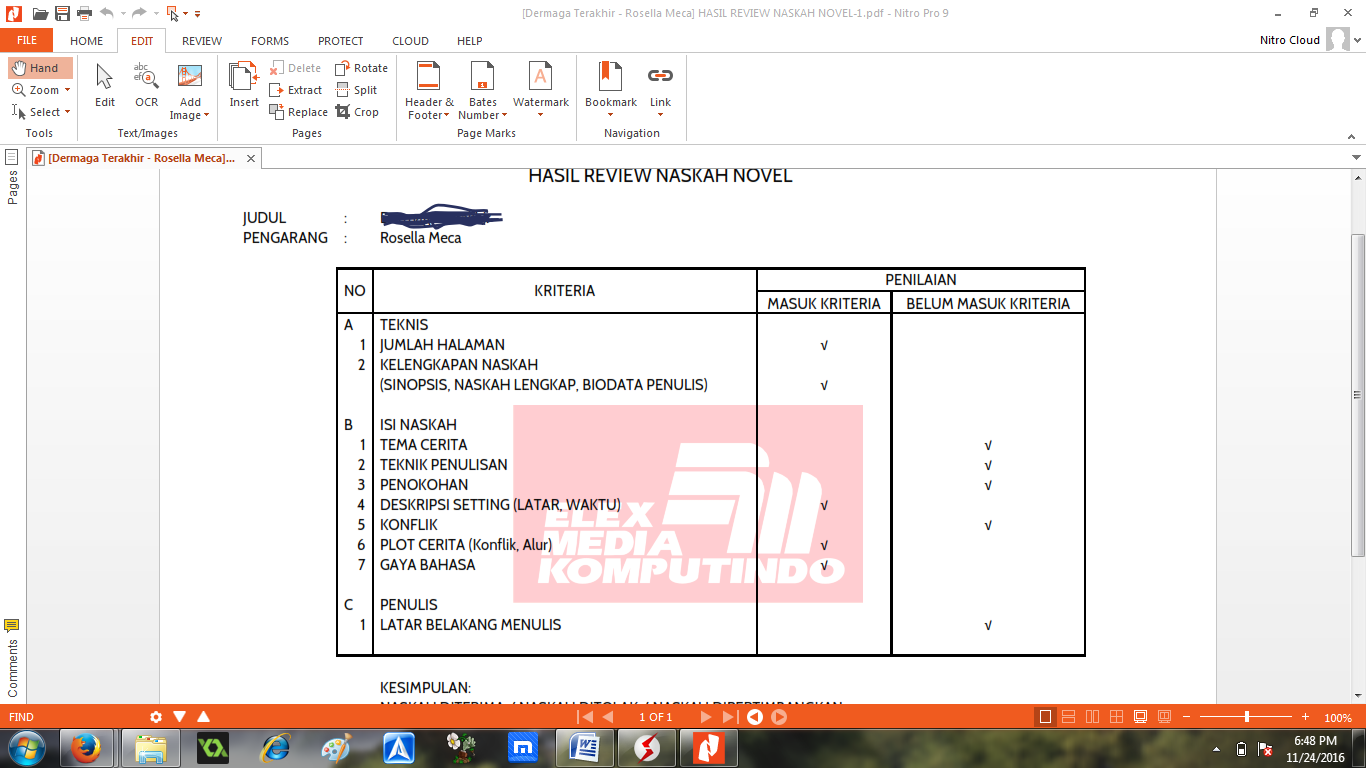Image resolution: width=1366 pixels, height=768 pixels.
Task: Go to next page arrow
Action: tap(705, 717)
